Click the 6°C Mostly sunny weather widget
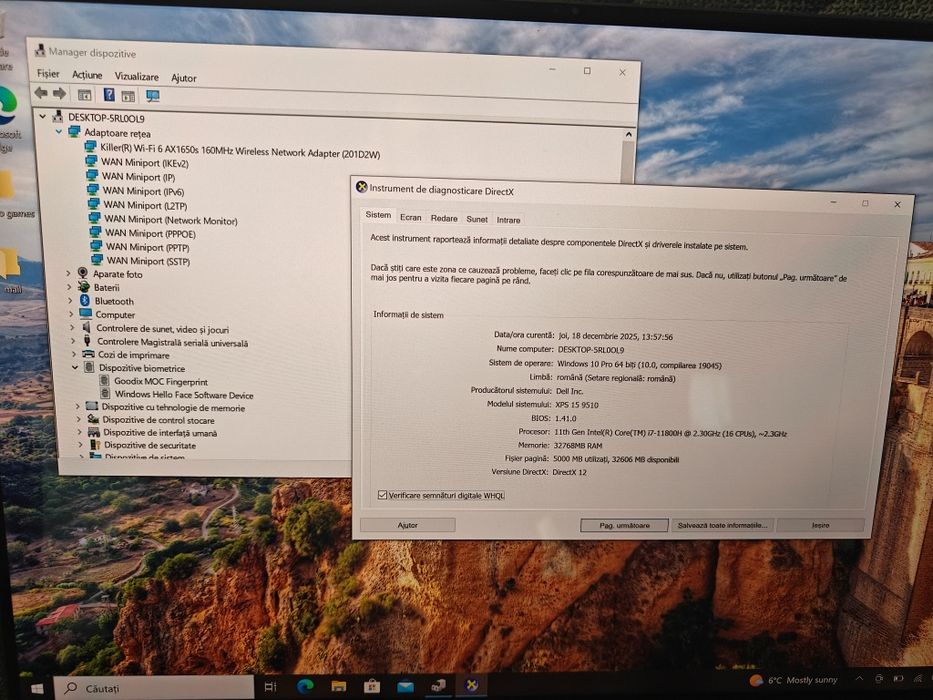This screenshot has width=933, height=700. pyautogui.click(x=793, y=680)
